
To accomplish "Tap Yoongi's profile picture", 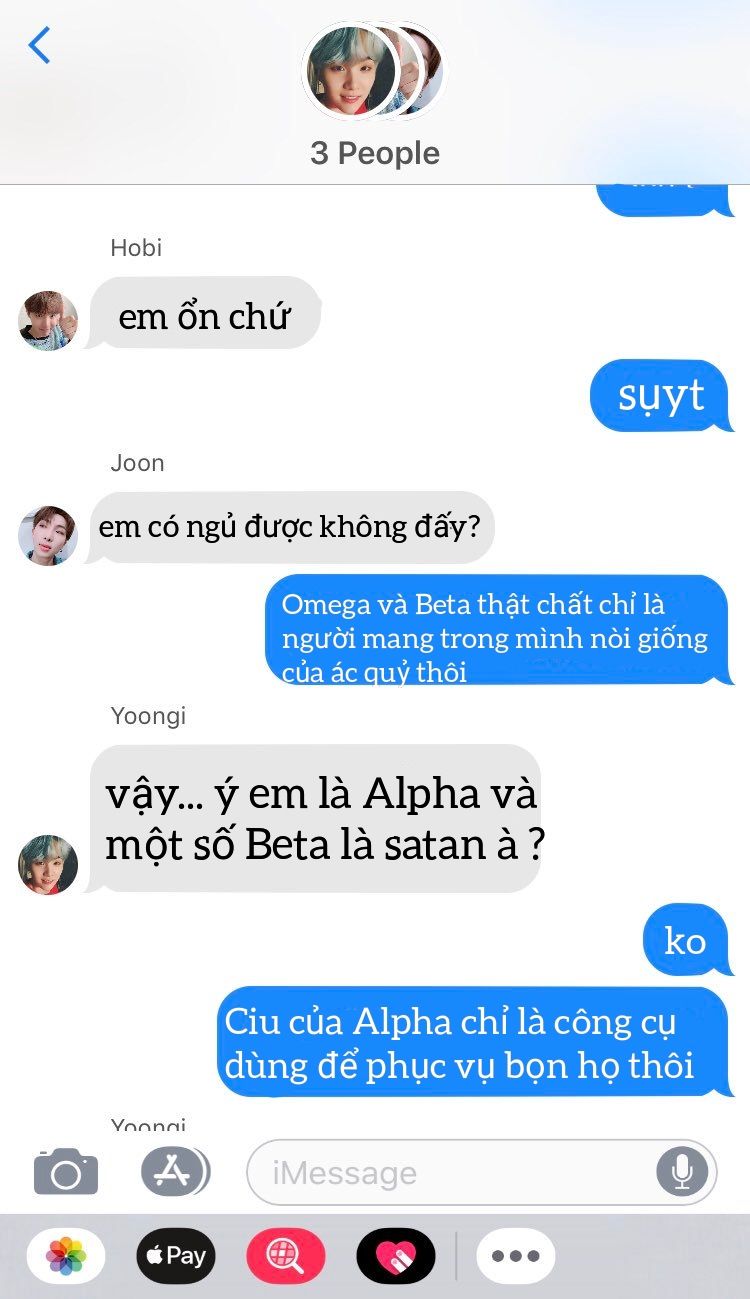I will (x=48, y=864).
